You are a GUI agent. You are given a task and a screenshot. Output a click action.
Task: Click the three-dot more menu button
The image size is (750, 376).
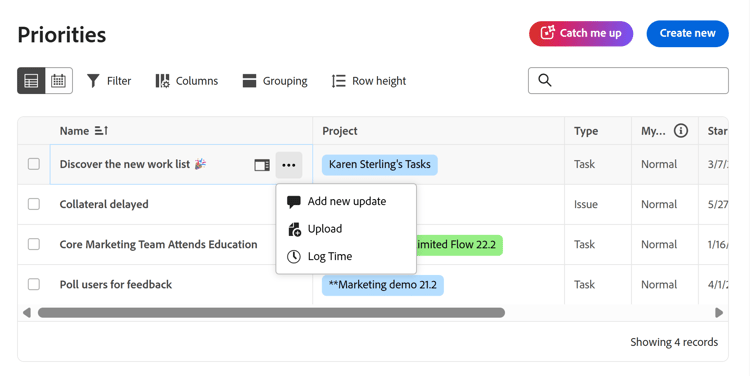pos(289,165)
